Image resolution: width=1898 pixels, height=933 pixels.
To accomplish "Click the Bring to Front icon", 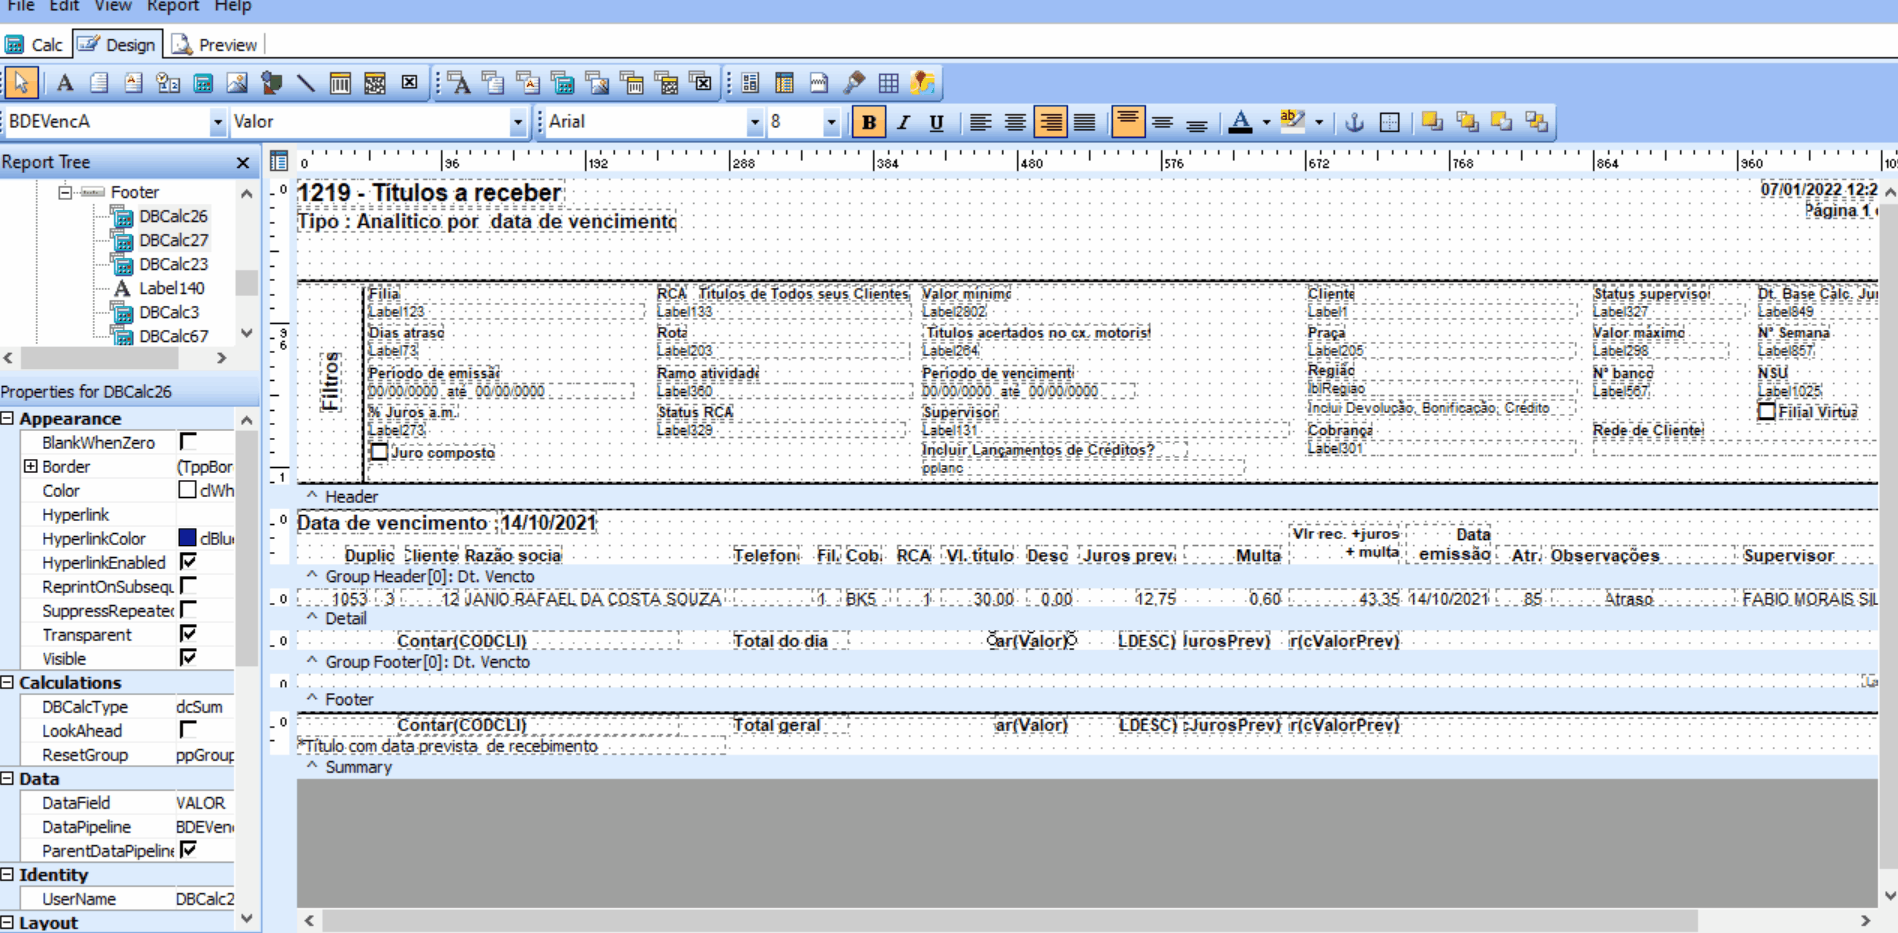I will click(x=1432, y=122).
